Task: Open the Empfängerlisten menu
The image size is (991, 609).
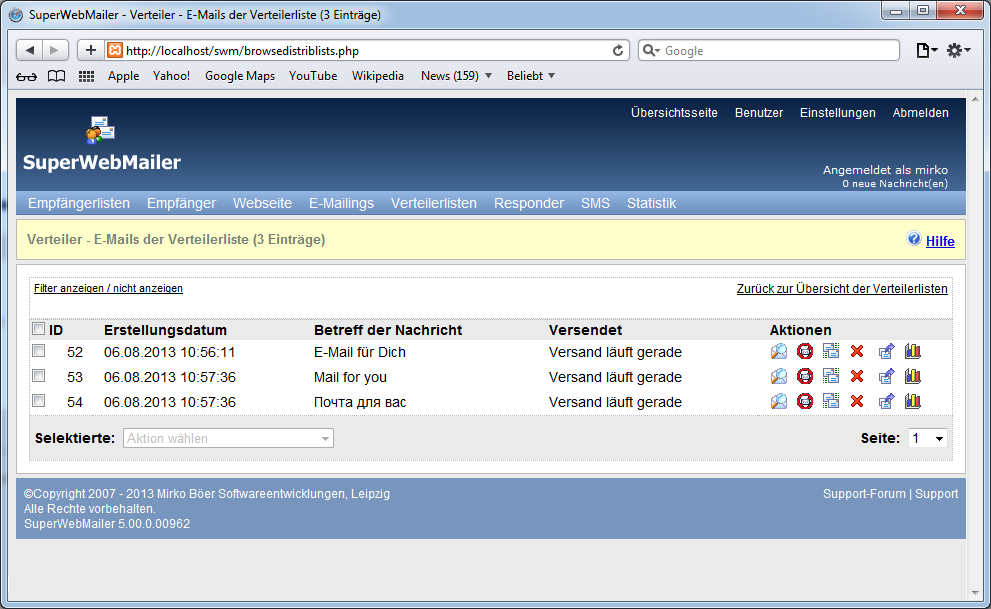Action: (x=79, y=203)
